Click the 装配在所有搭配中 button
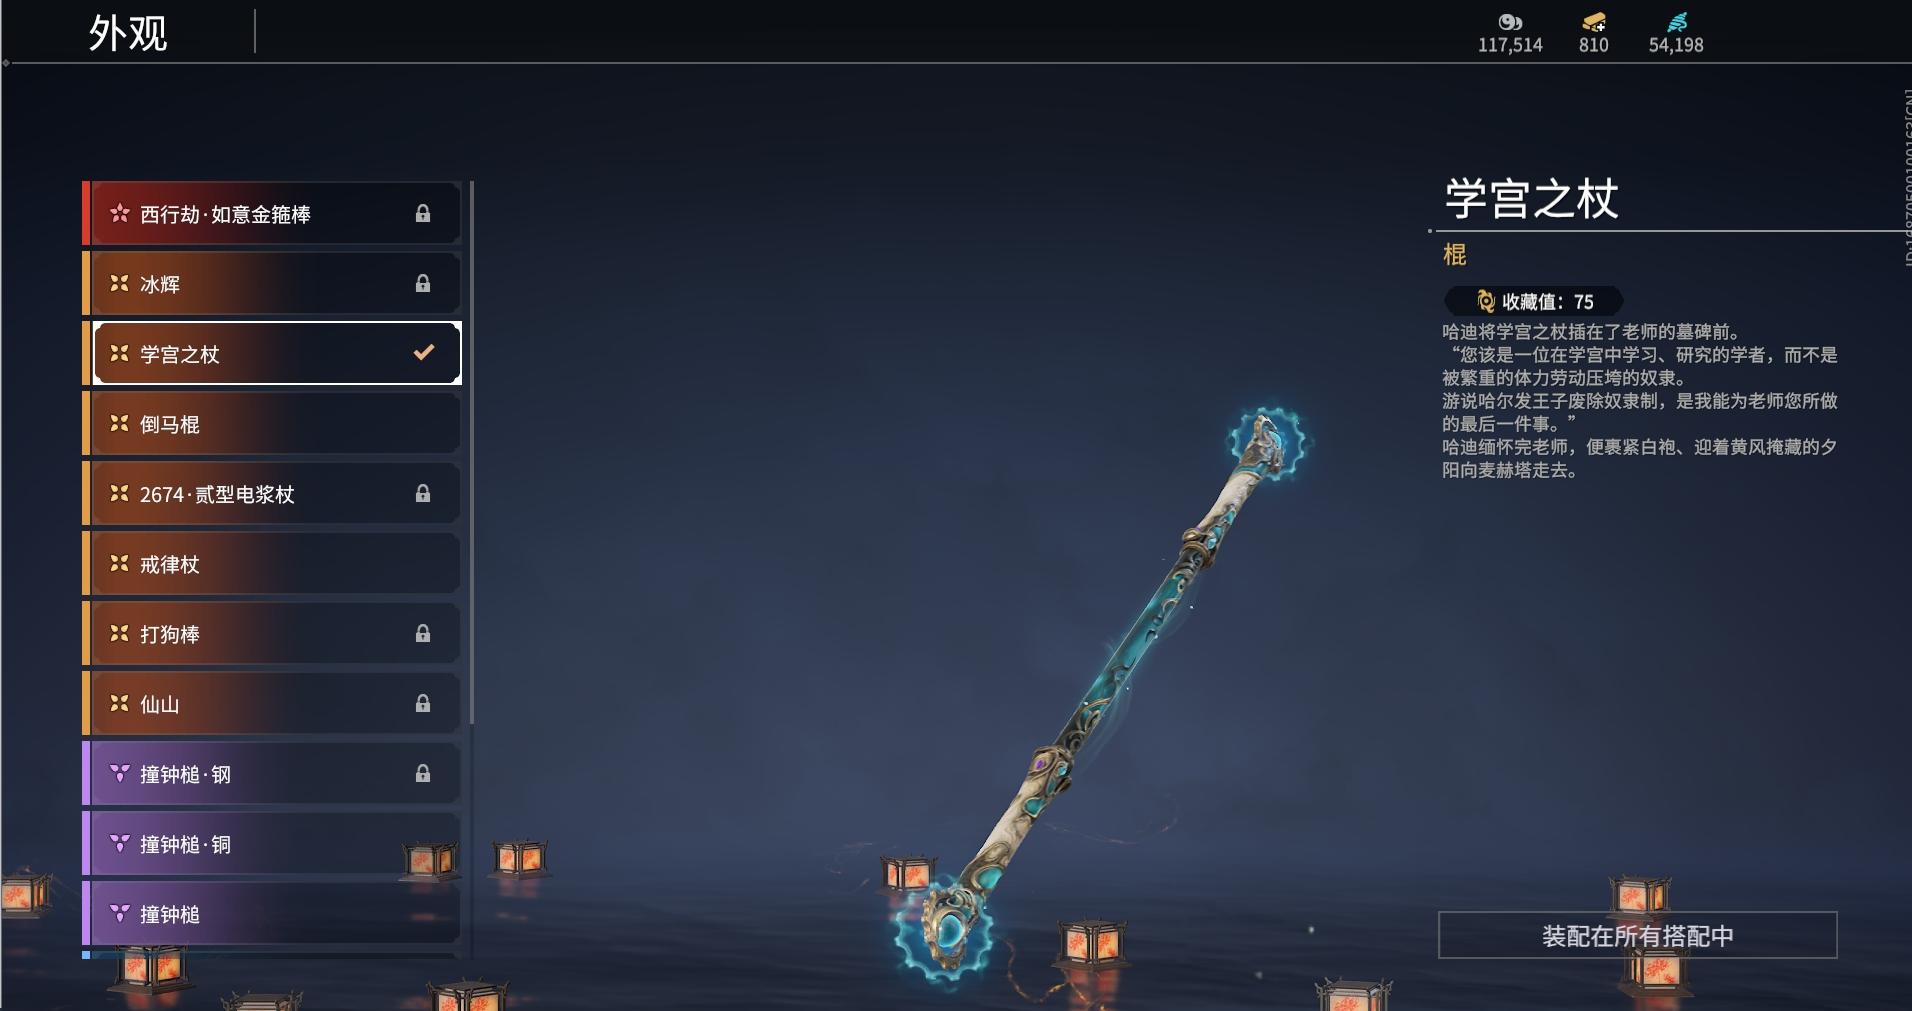 tap(1637, 935)
